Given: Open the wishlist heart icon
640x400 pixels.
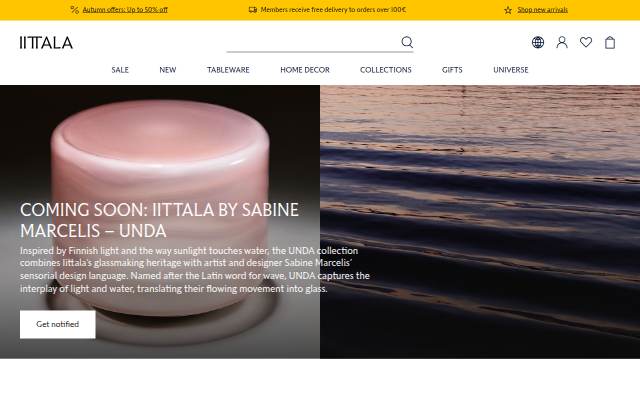Looking at the screenshot, I should (586, 42).
